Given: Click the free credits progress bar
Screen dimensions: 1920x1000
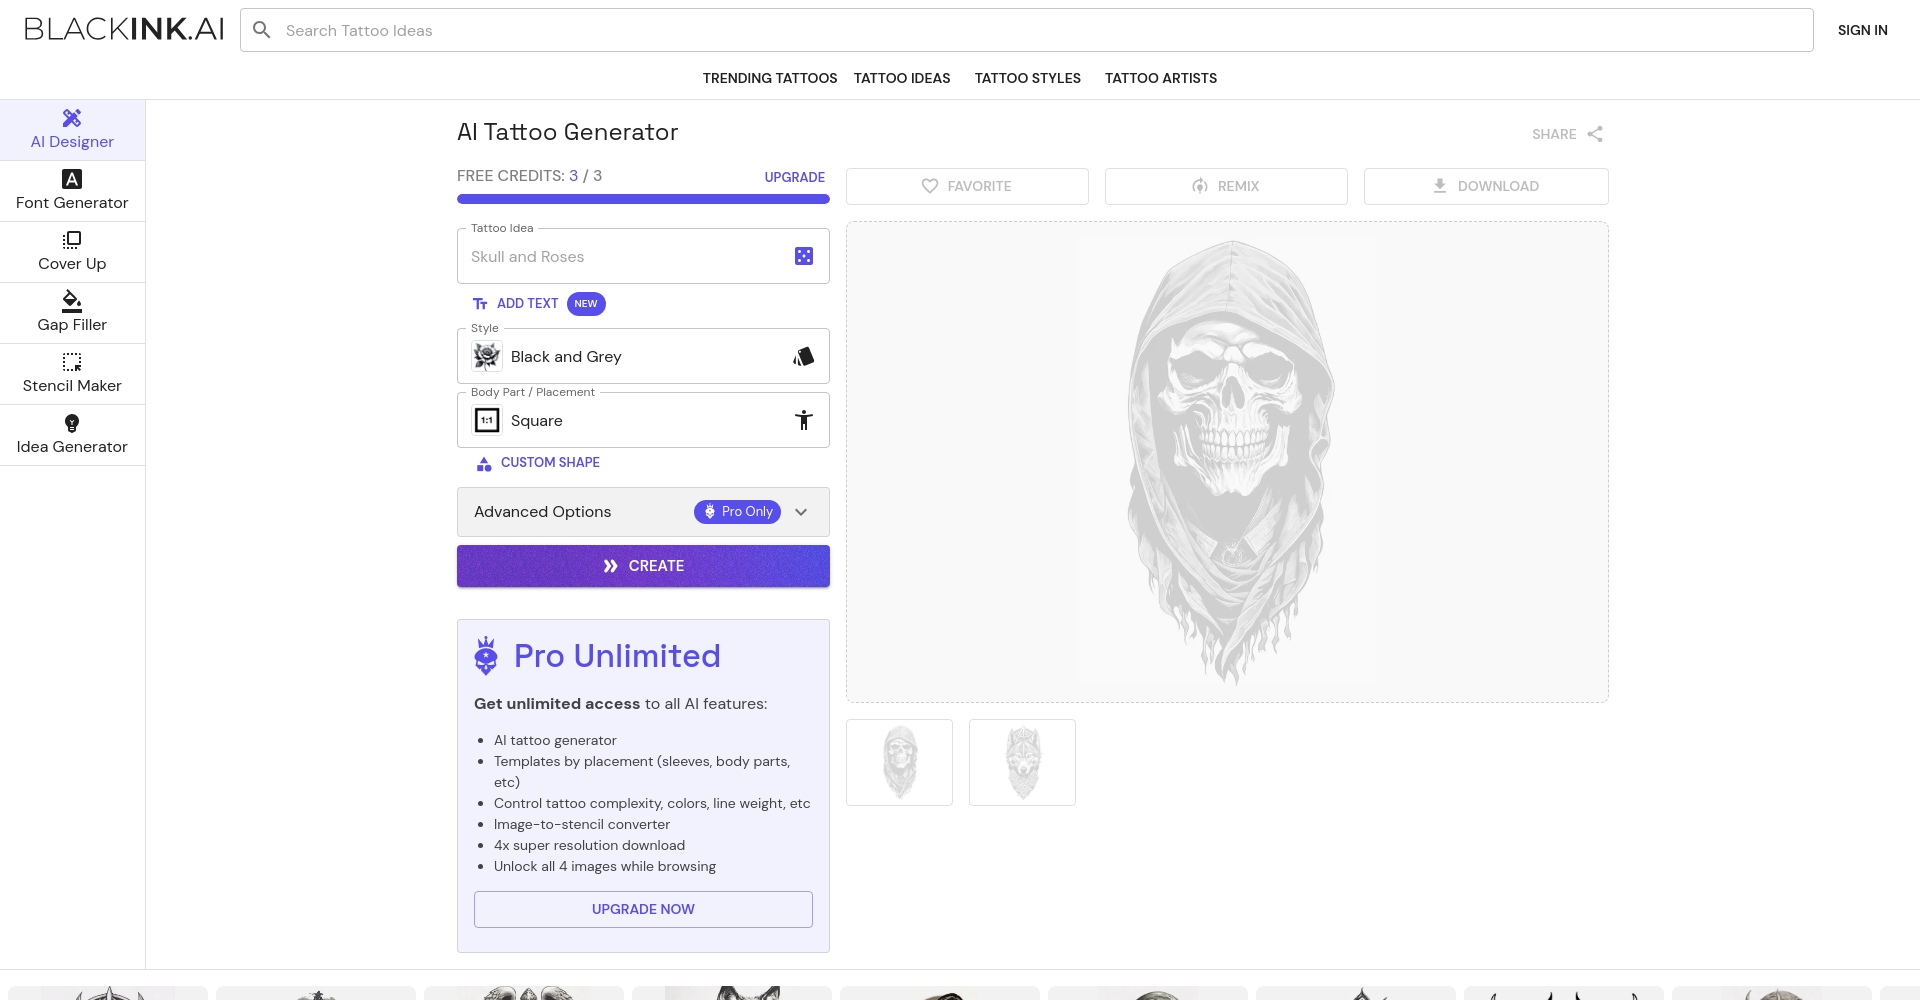Looking at the screenshot, I should point(643,199).
